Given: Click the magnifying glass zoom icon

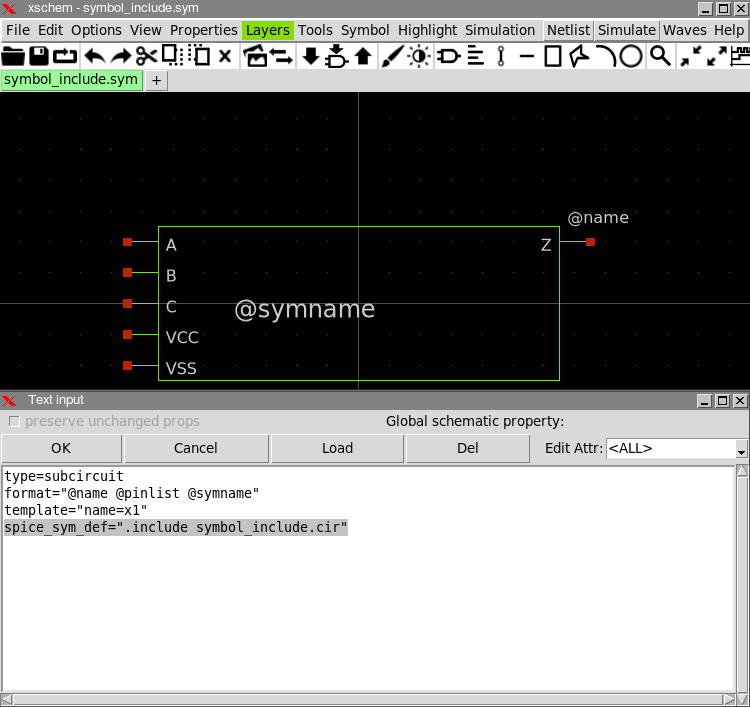Looking at the screenshot, I should [x=660, y=56].
